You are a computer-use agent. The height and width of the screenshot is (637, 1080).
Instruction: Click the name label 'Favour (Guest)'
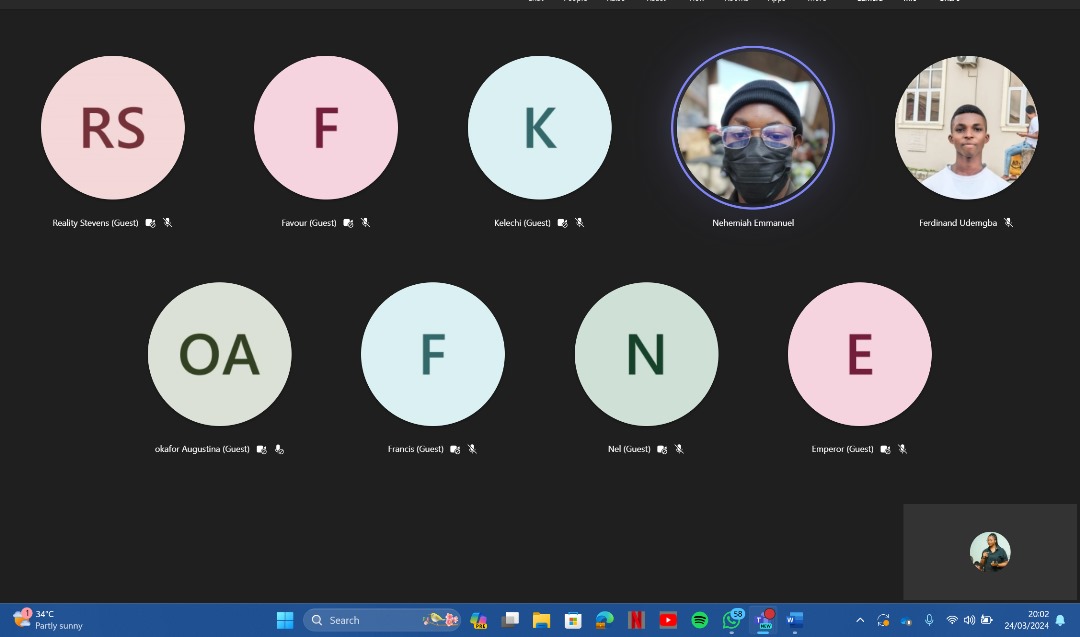pos(309,222)
